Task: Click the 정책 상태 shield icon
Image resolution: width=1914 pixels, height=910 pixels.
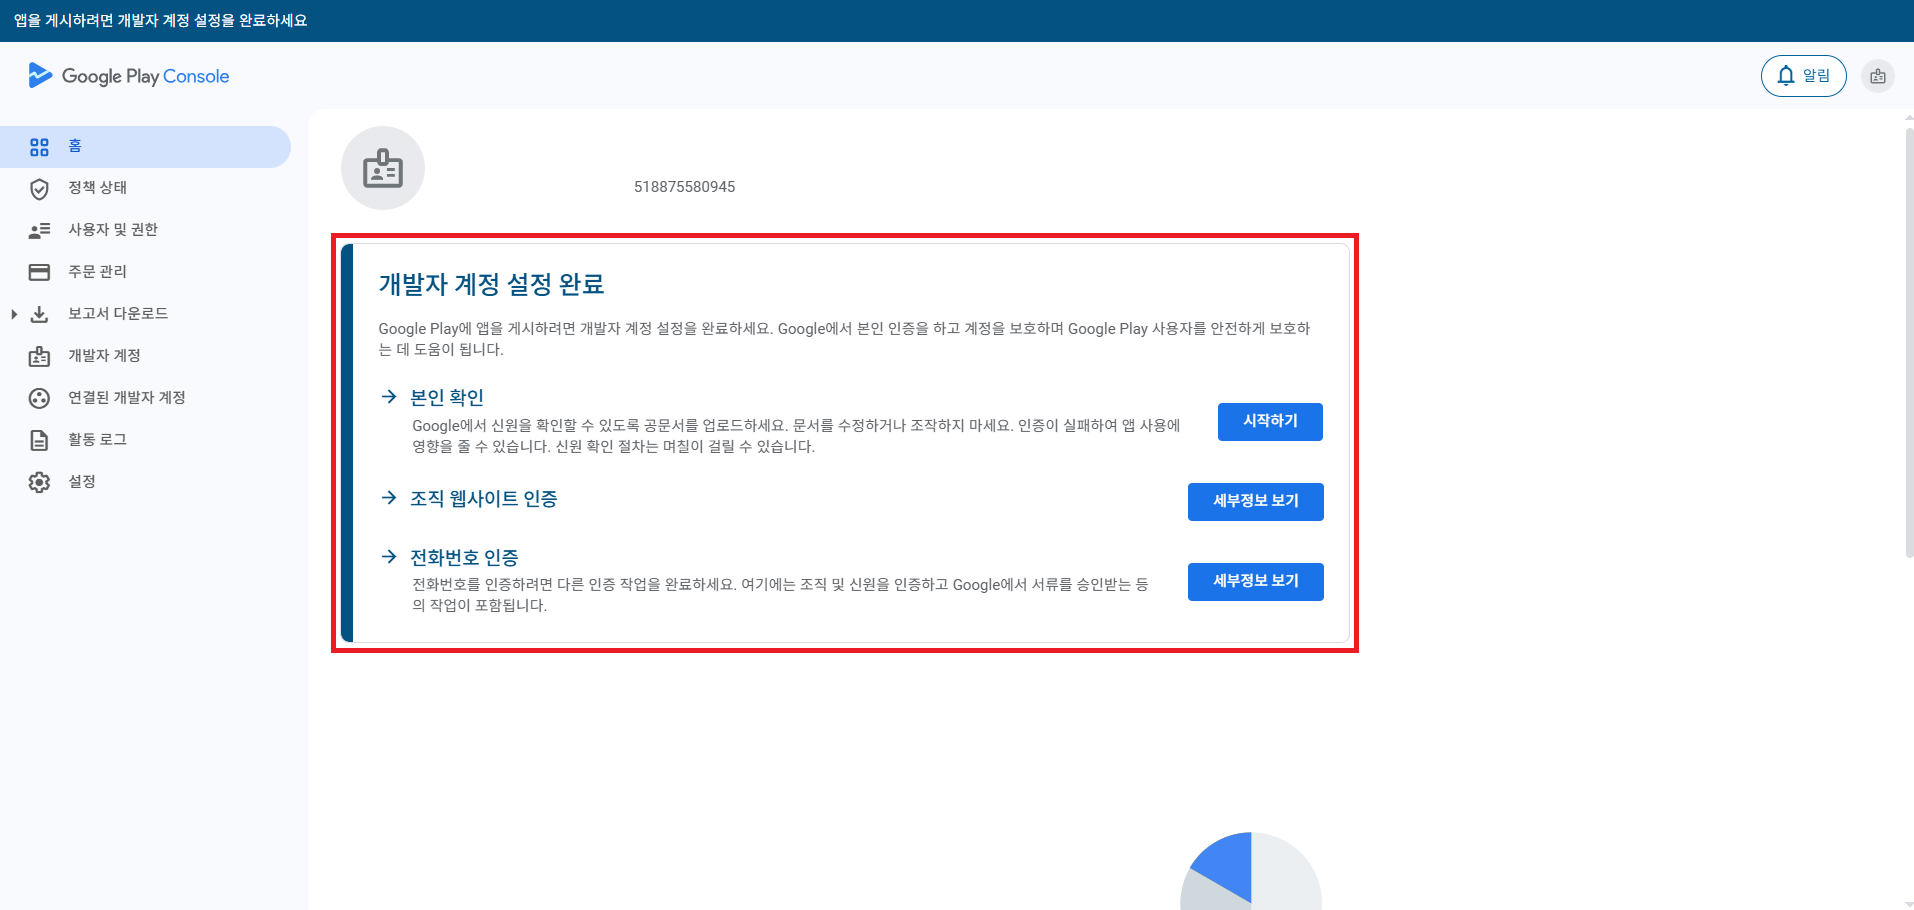Action: click(39, 189)
